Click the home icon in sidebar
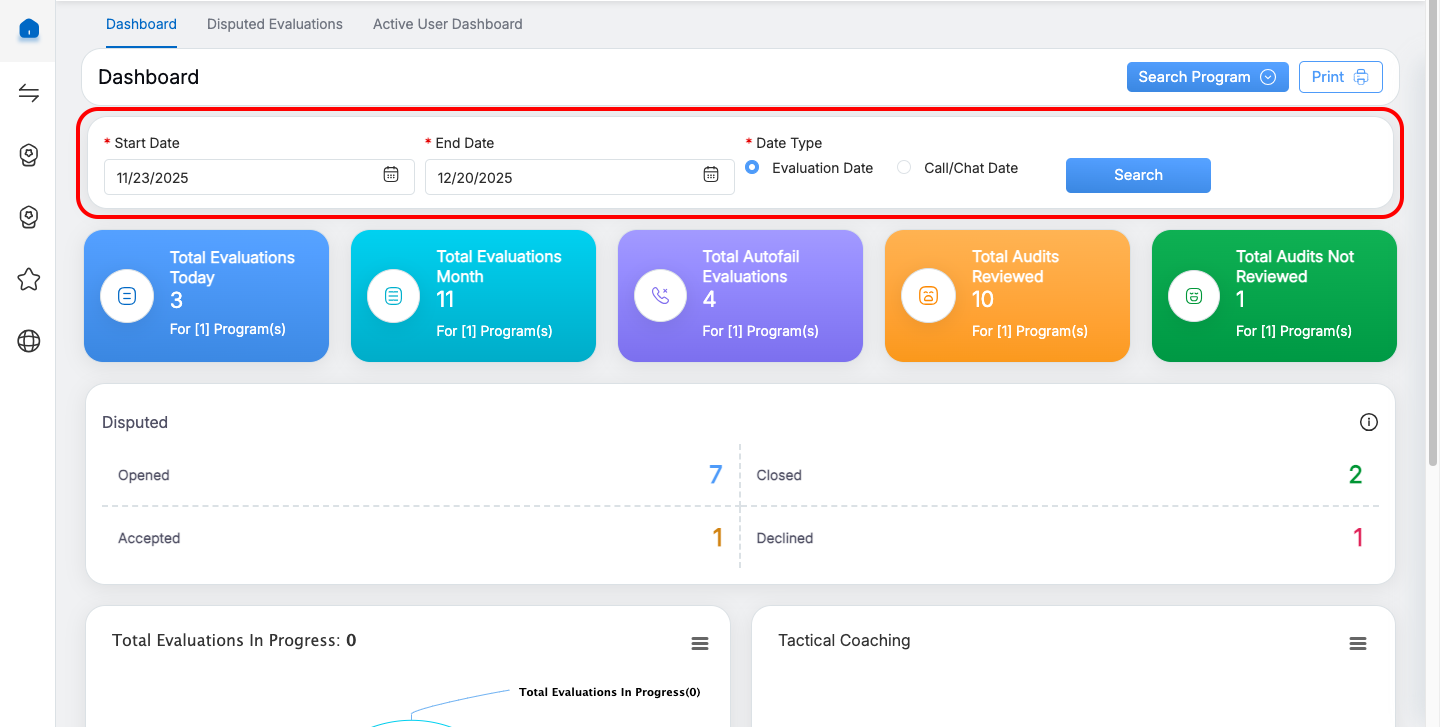The image size is (1440, 727). pos(29,29)
